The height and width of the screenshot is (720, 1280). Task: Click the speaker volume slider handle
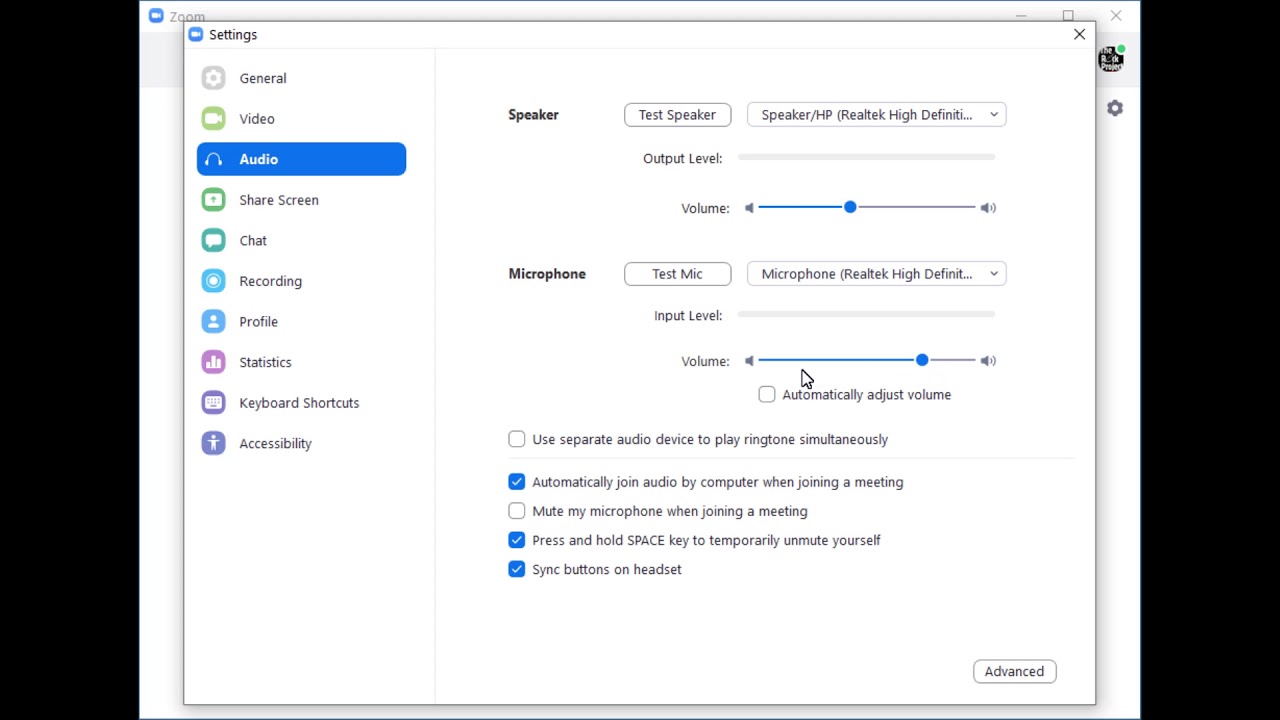click(850, 207)
